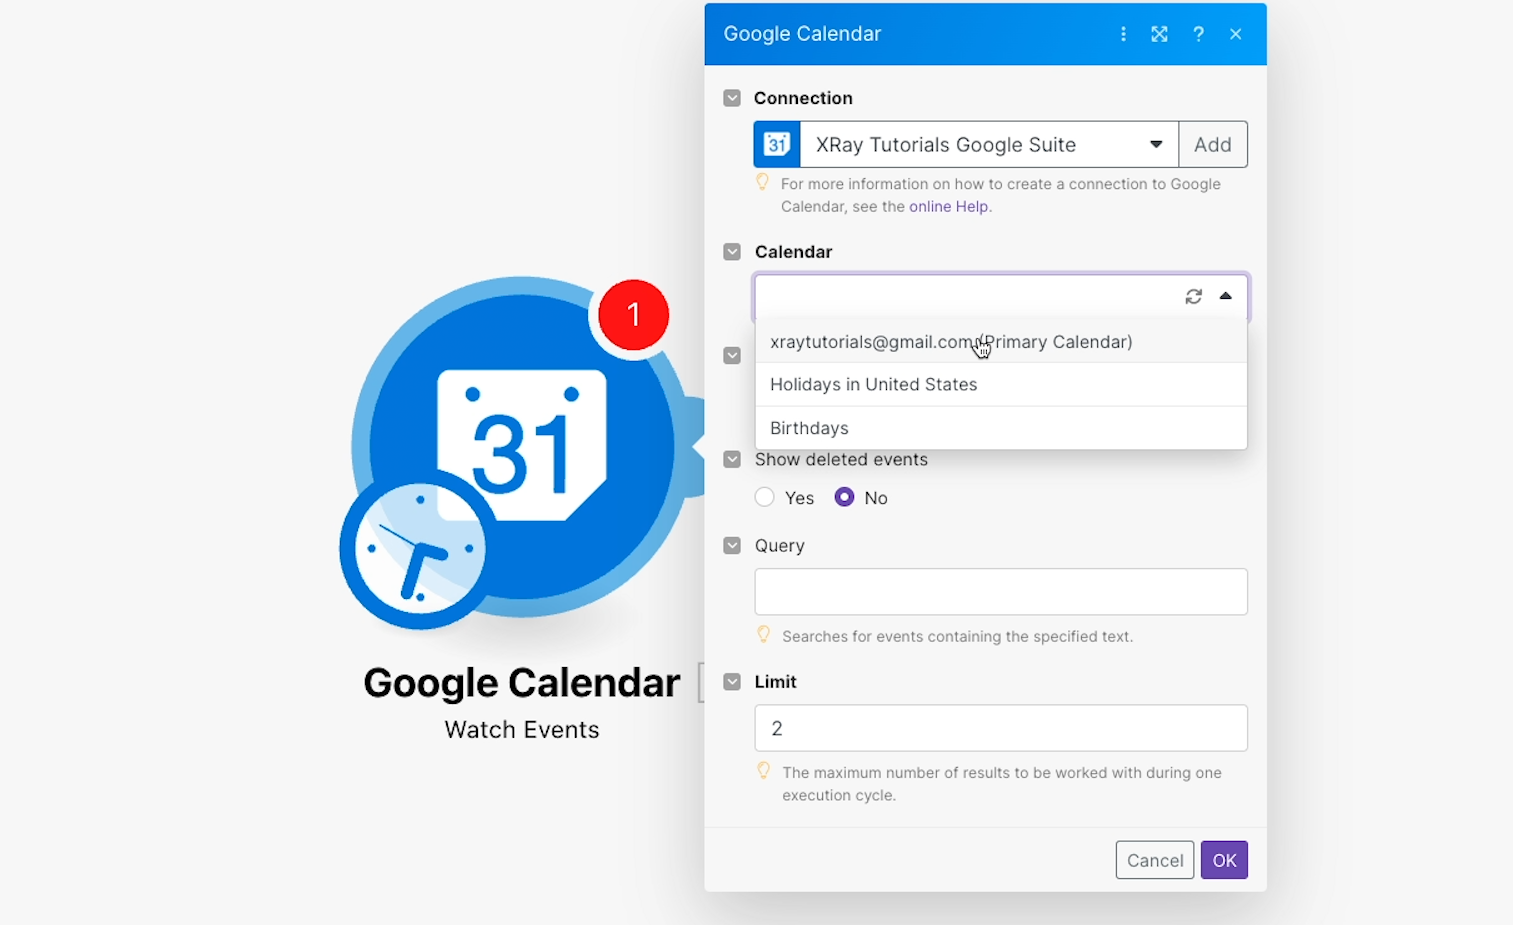The image size is (1513, 925).
Task: Focus the Query text field
Action: [1001, 592]
